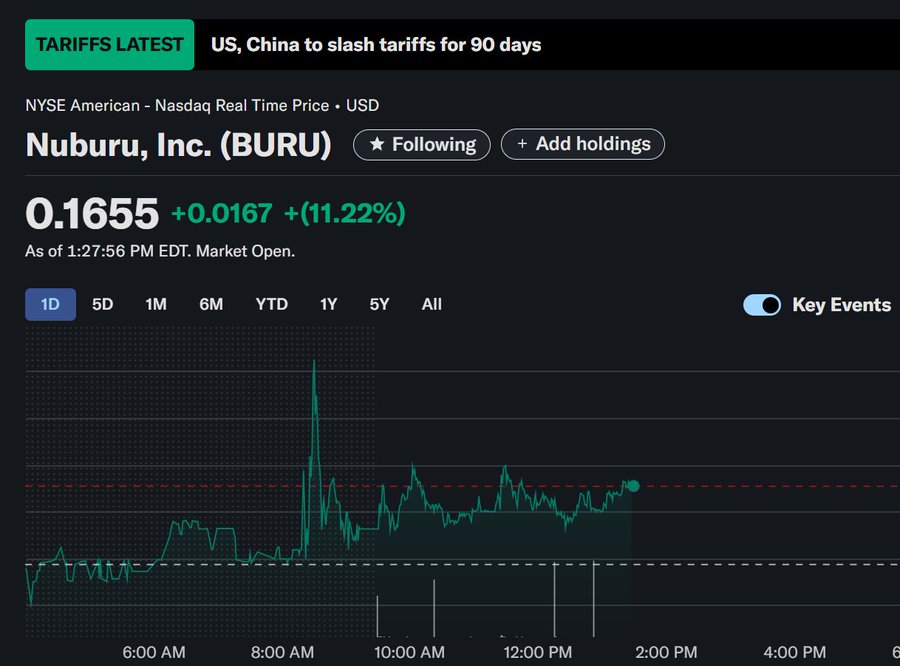
Task: Click the premarket spike peak on the chart
Action: click(314, 363)
